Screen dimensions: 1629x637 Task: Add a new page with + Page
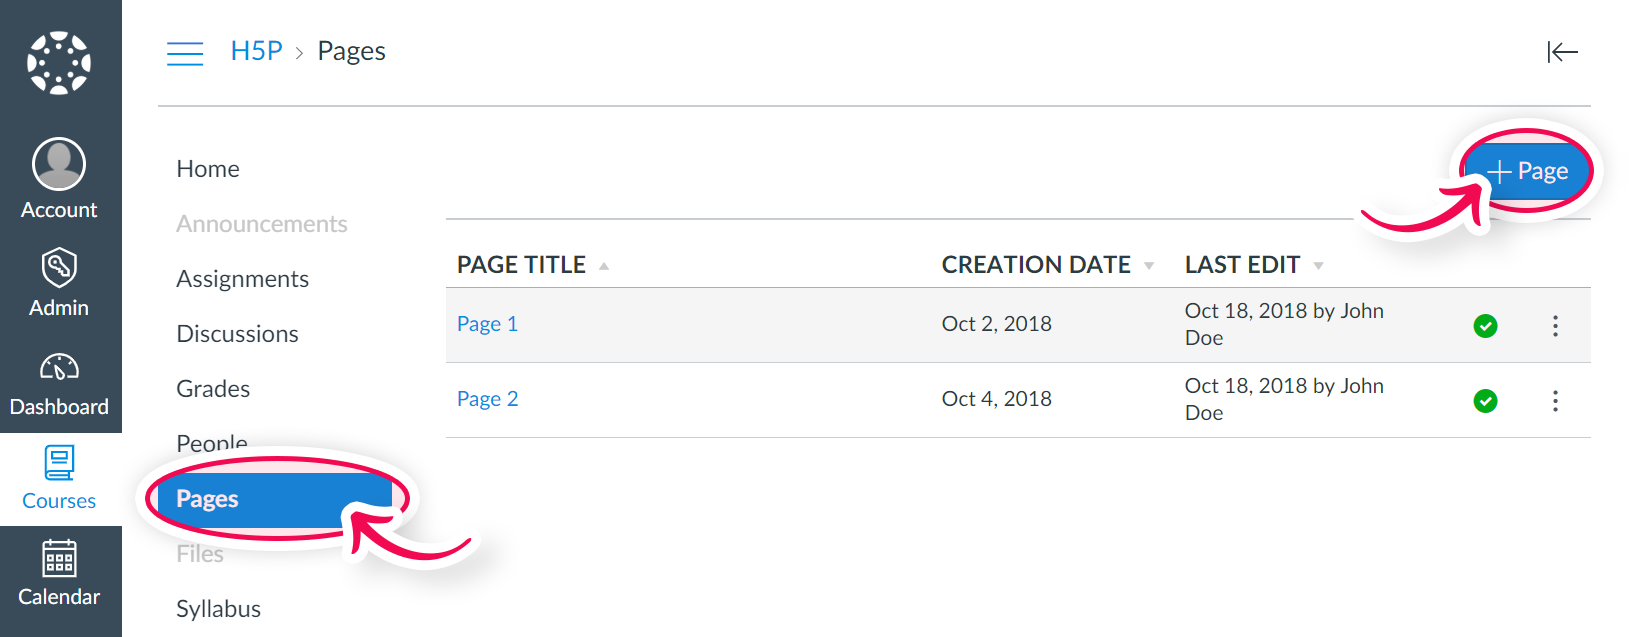(x=1526, y=172)
